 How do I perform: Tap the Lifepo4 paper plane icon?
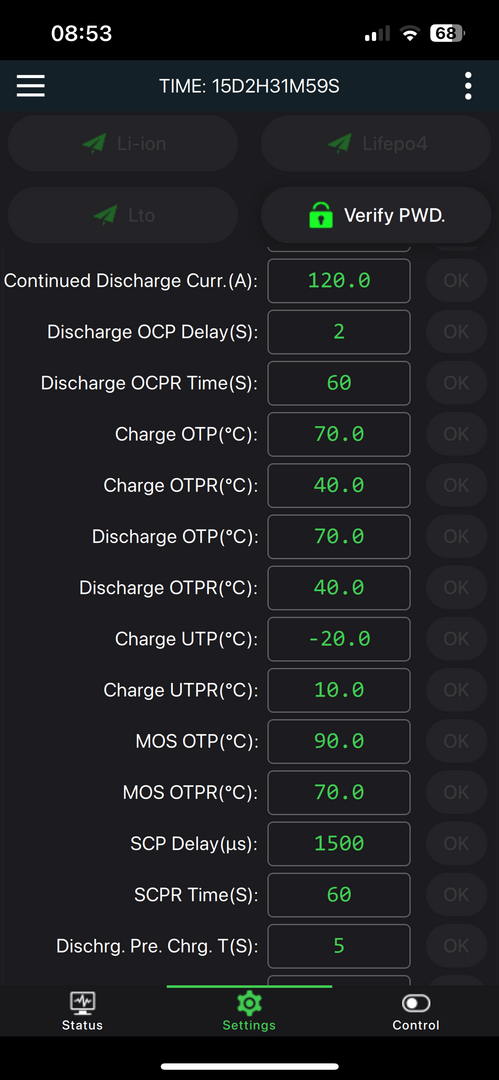click(339, 143)
